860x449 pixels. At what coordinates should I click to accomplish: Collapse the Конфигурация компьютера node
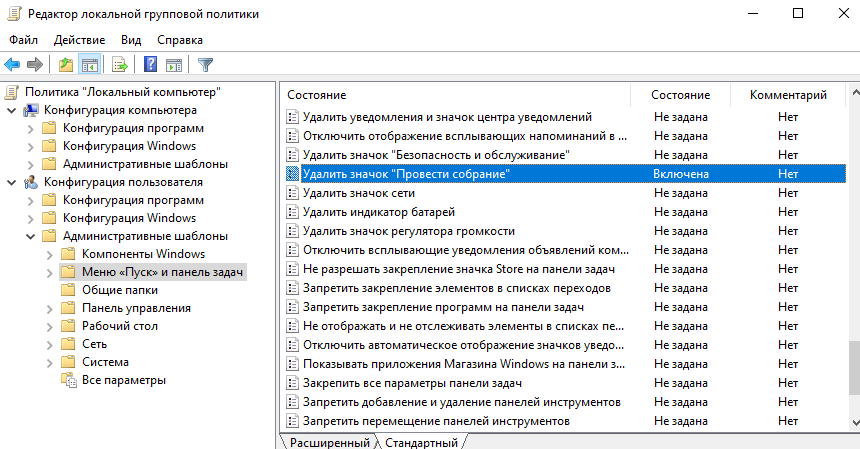(x=11, y=110)
